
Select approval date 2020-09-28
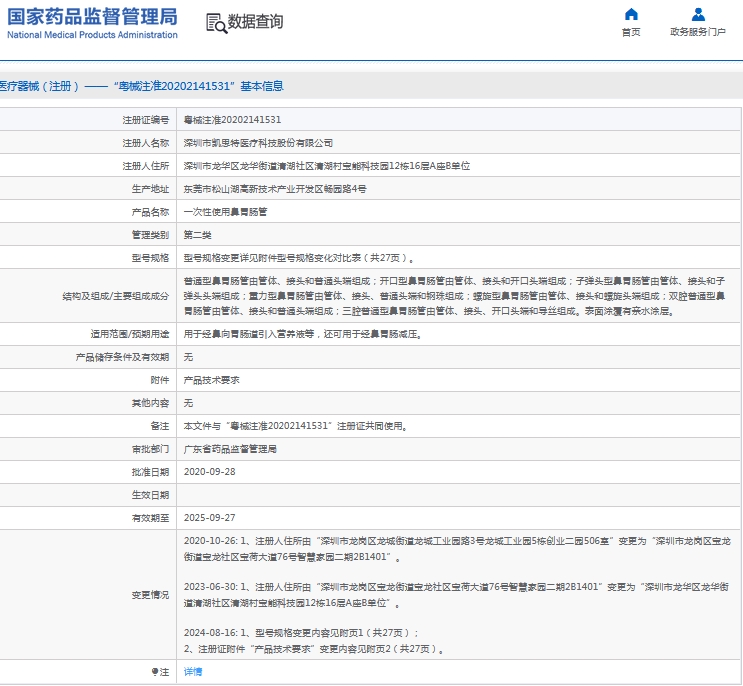click(209, 472)
